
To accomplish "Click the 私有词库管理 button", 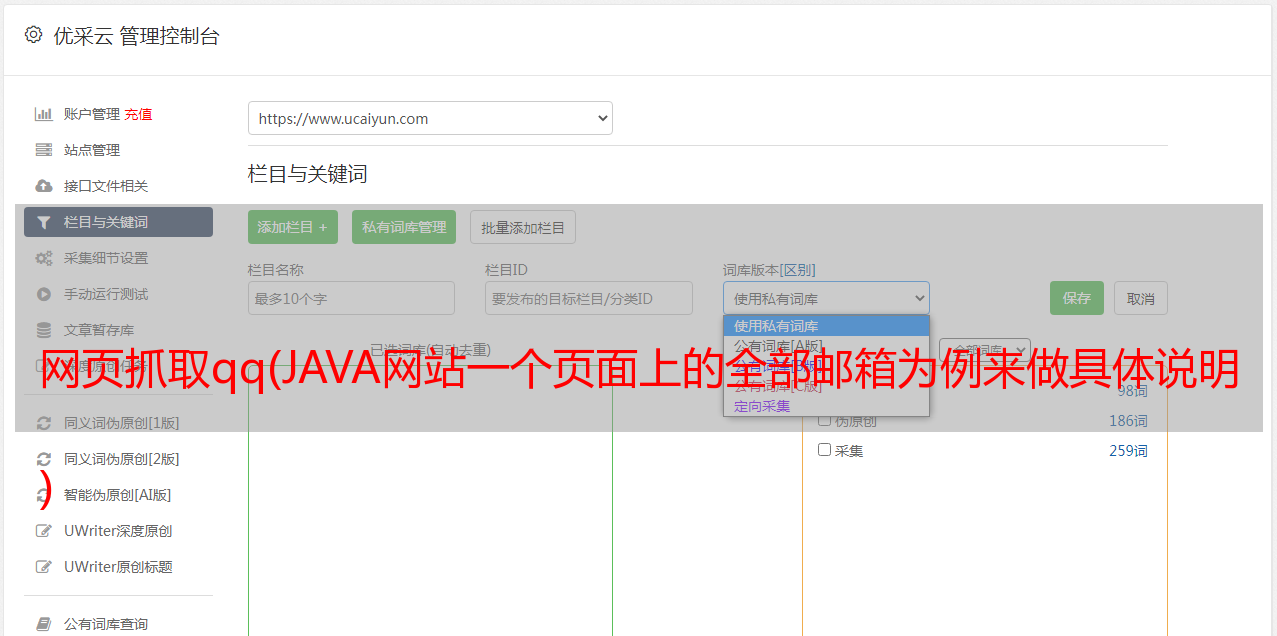I will (x=404, y=227).
